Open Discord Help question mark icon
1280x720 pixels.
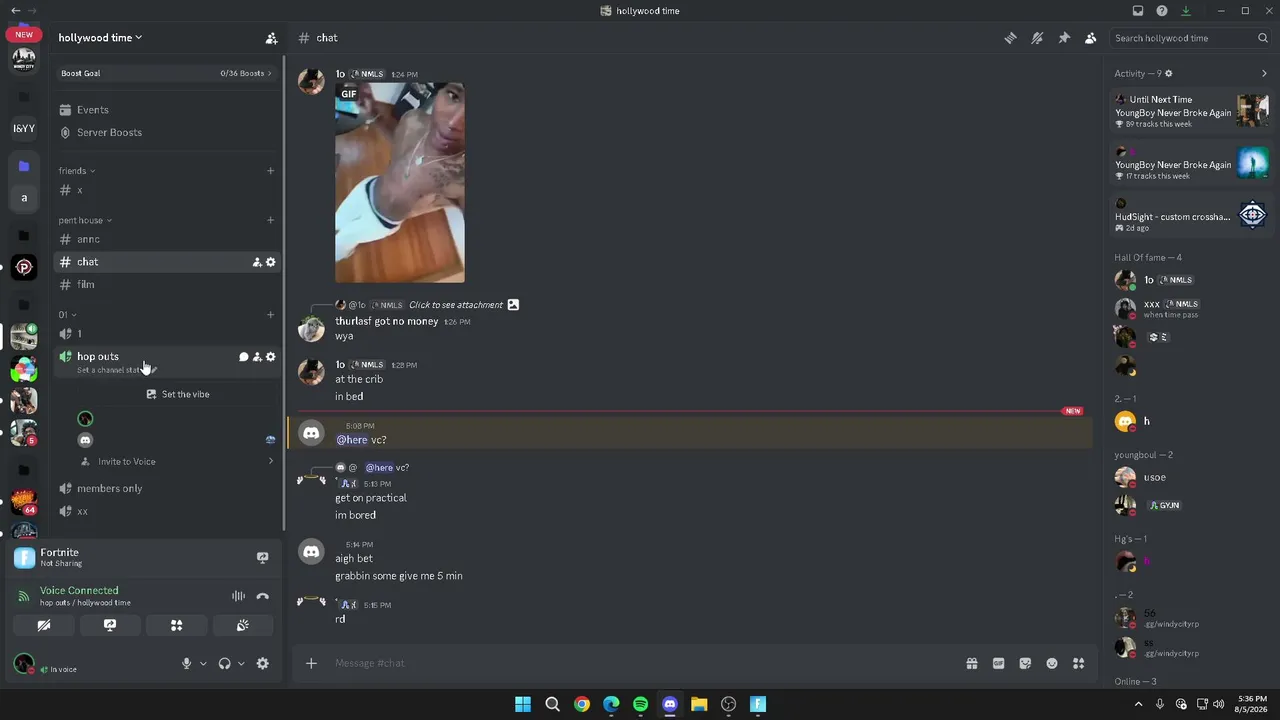[1162, 11]
